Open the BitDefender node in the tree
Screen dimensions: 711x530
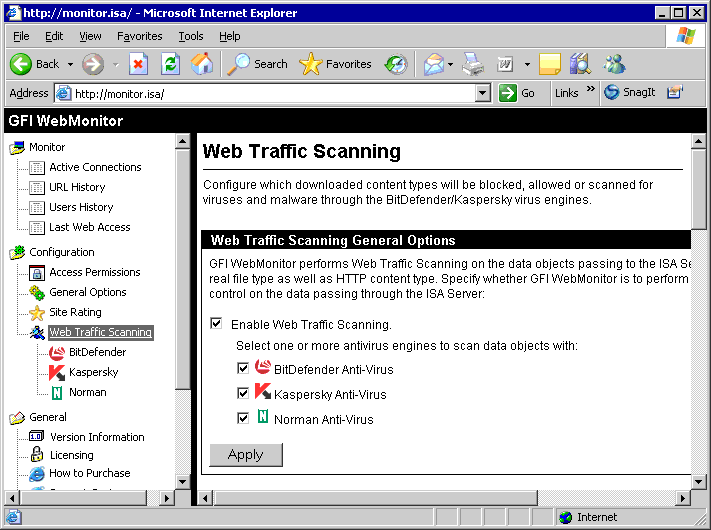pyautogui.click(x=97, y=352)
